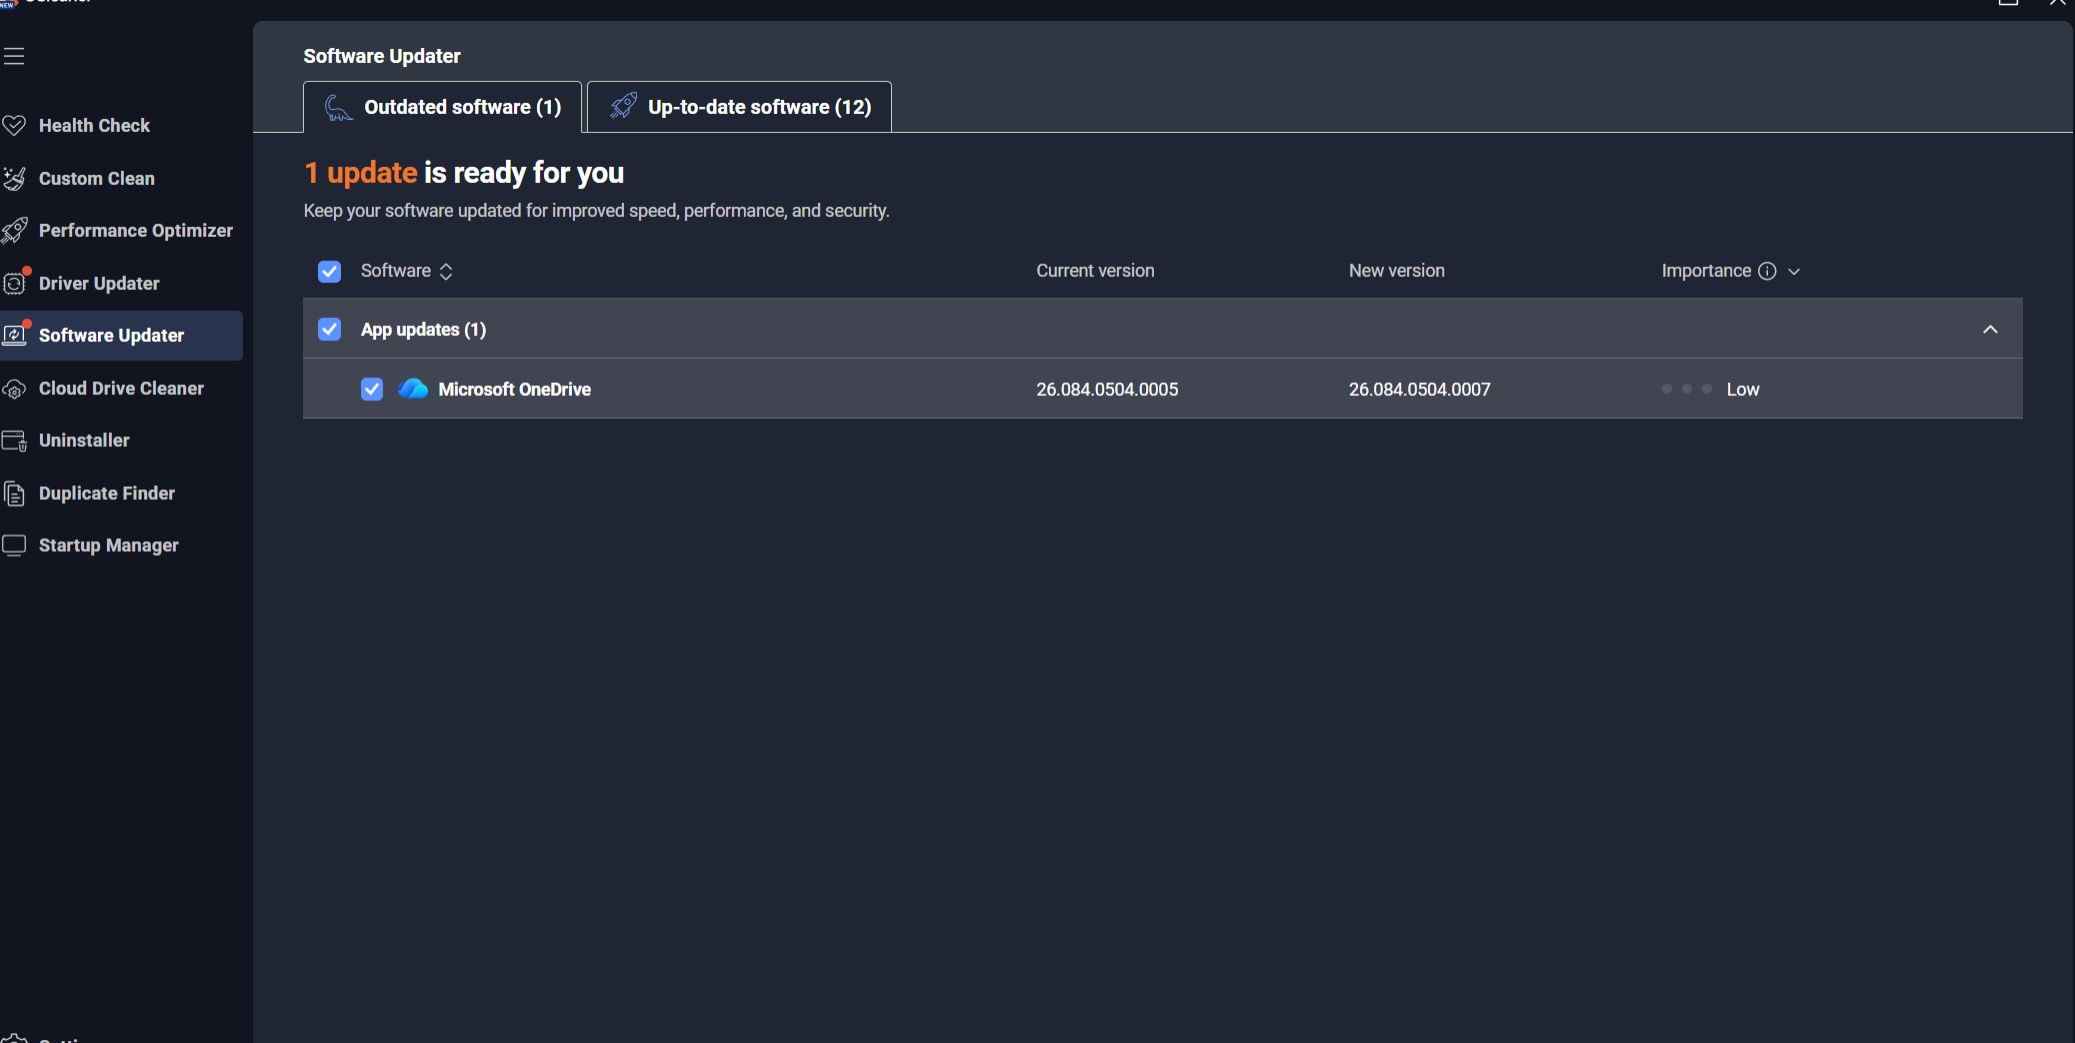Viewport: 2075px width, 1043px height.
Task: Click the importance dots indicator for OneDrive
Action: (1686, 389)
